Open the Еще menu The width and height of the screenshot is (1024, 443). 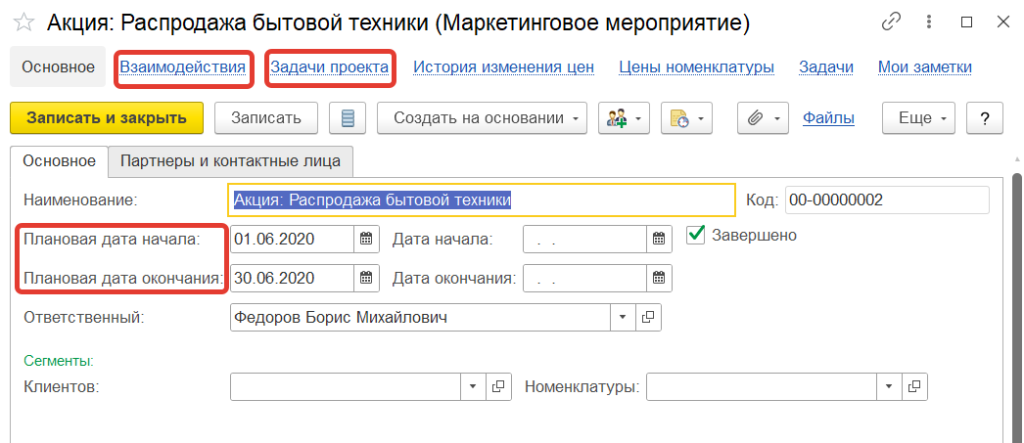coord(920,118)
